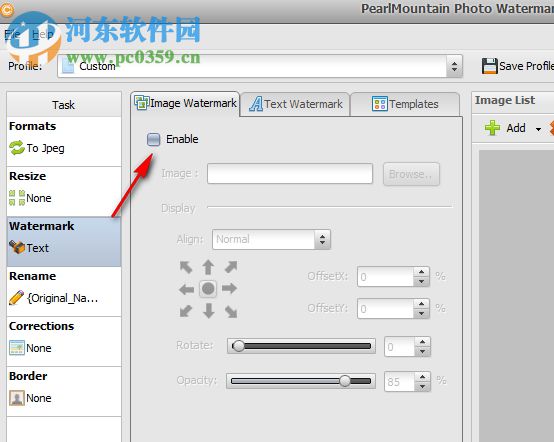This screenshot has width=554, height=442.
Task: Click the Rotate 0 value field
Action: coord(400,347)
